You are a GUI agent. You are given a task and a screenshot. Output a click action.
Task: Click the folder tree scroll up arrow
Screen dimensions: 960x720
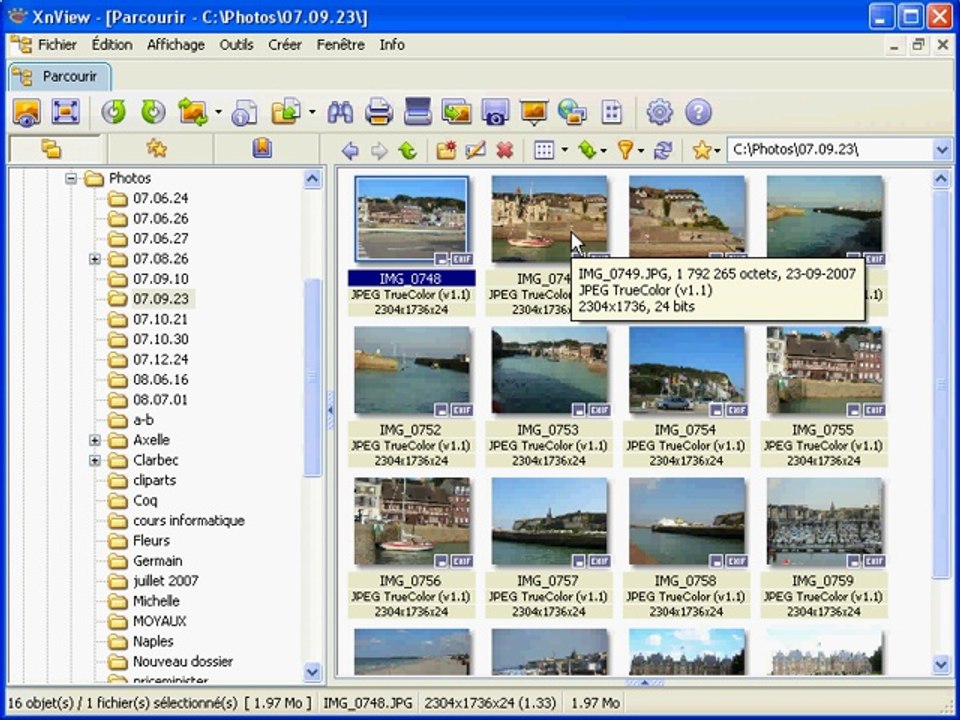pyautogui.click(x=312, y=179)
